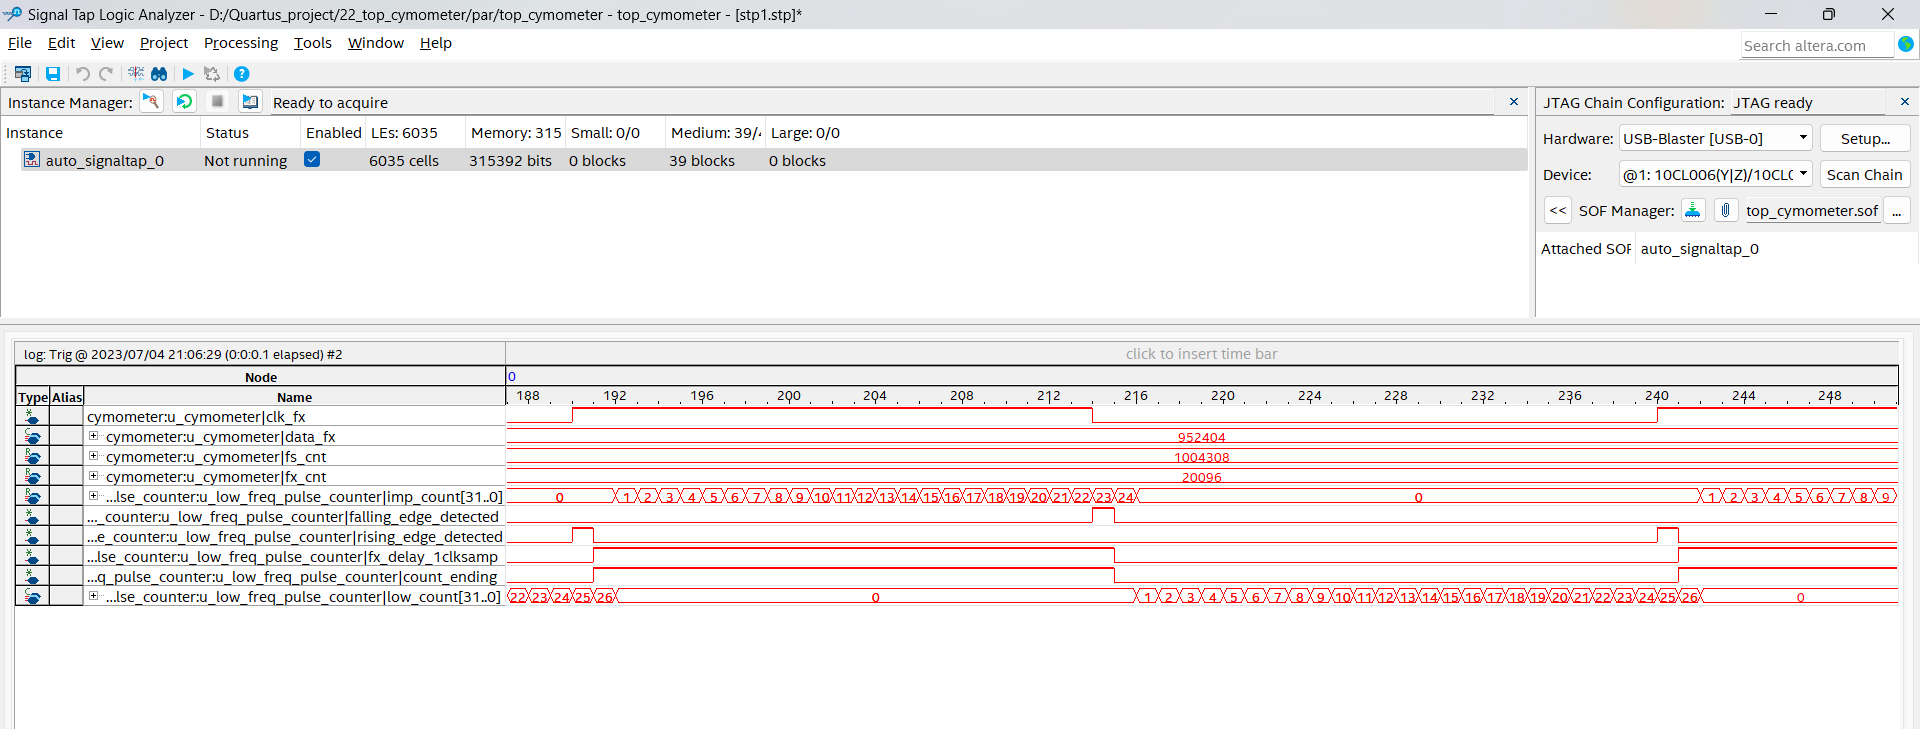The height and width of the screenshot is (729, 1920).
Task: Redo the last undone action
Action: pyautogui.click(x=106, y=74)
